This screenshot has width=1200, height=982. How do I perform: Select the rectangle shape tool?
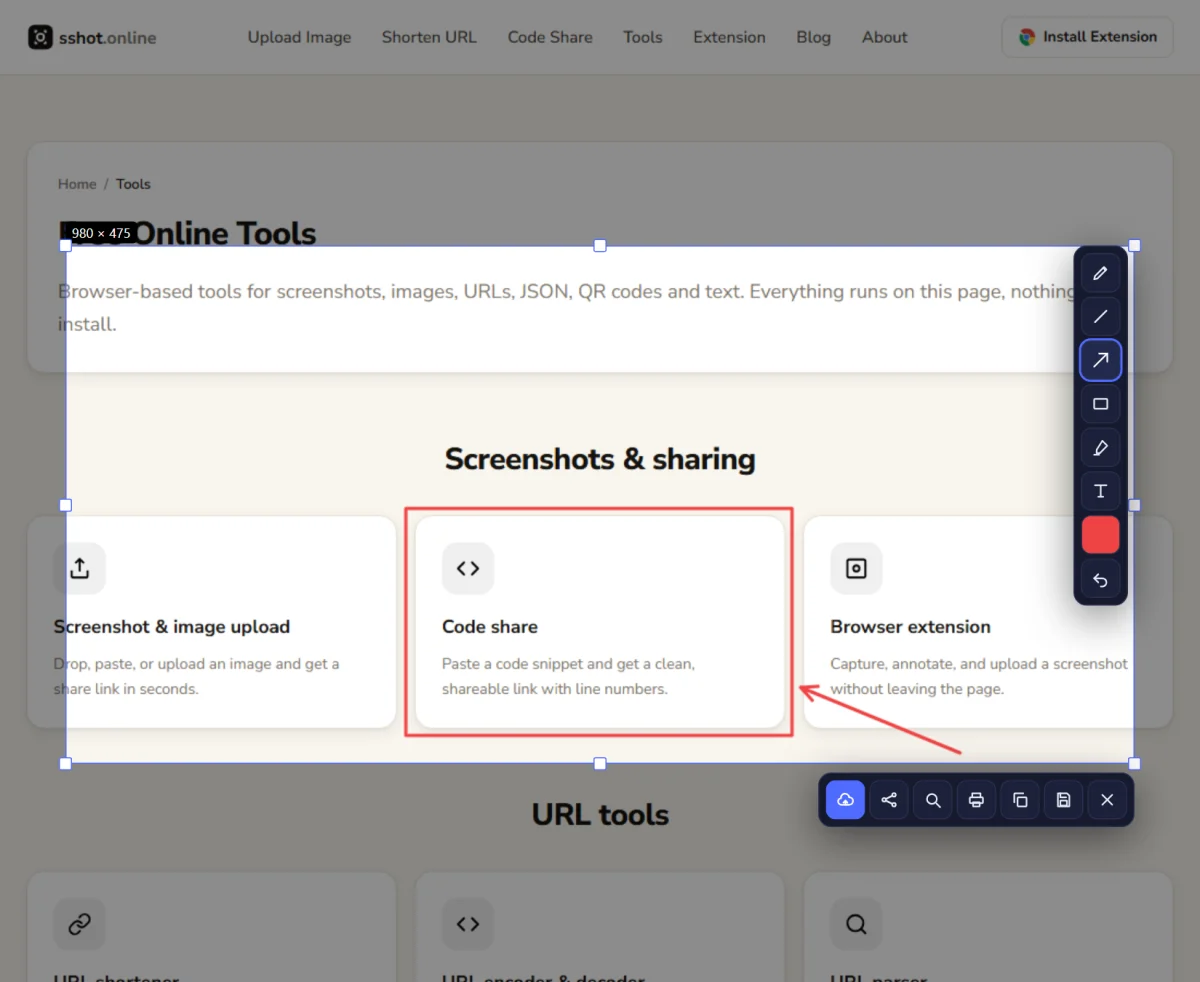point(1100,404)
